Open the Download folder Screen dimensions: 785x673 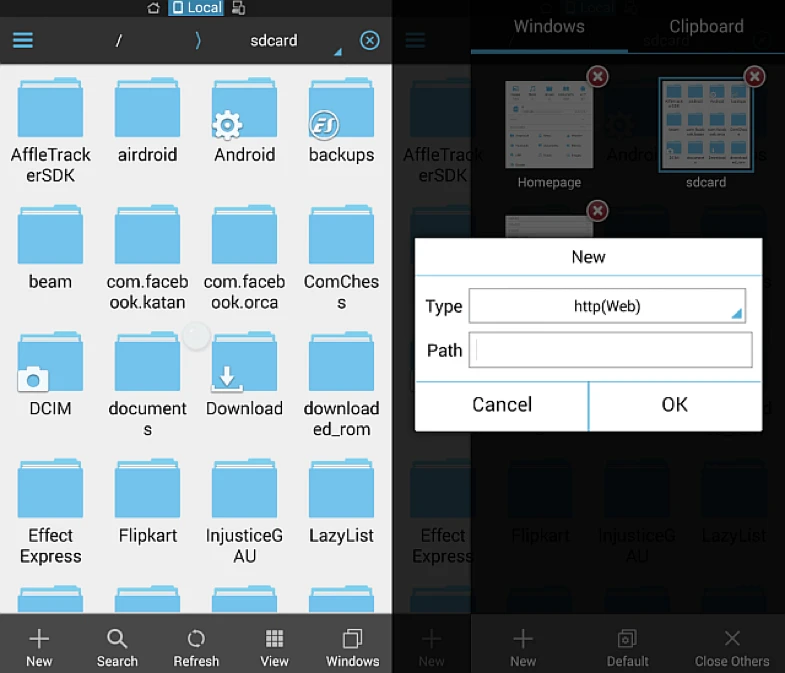244,375
